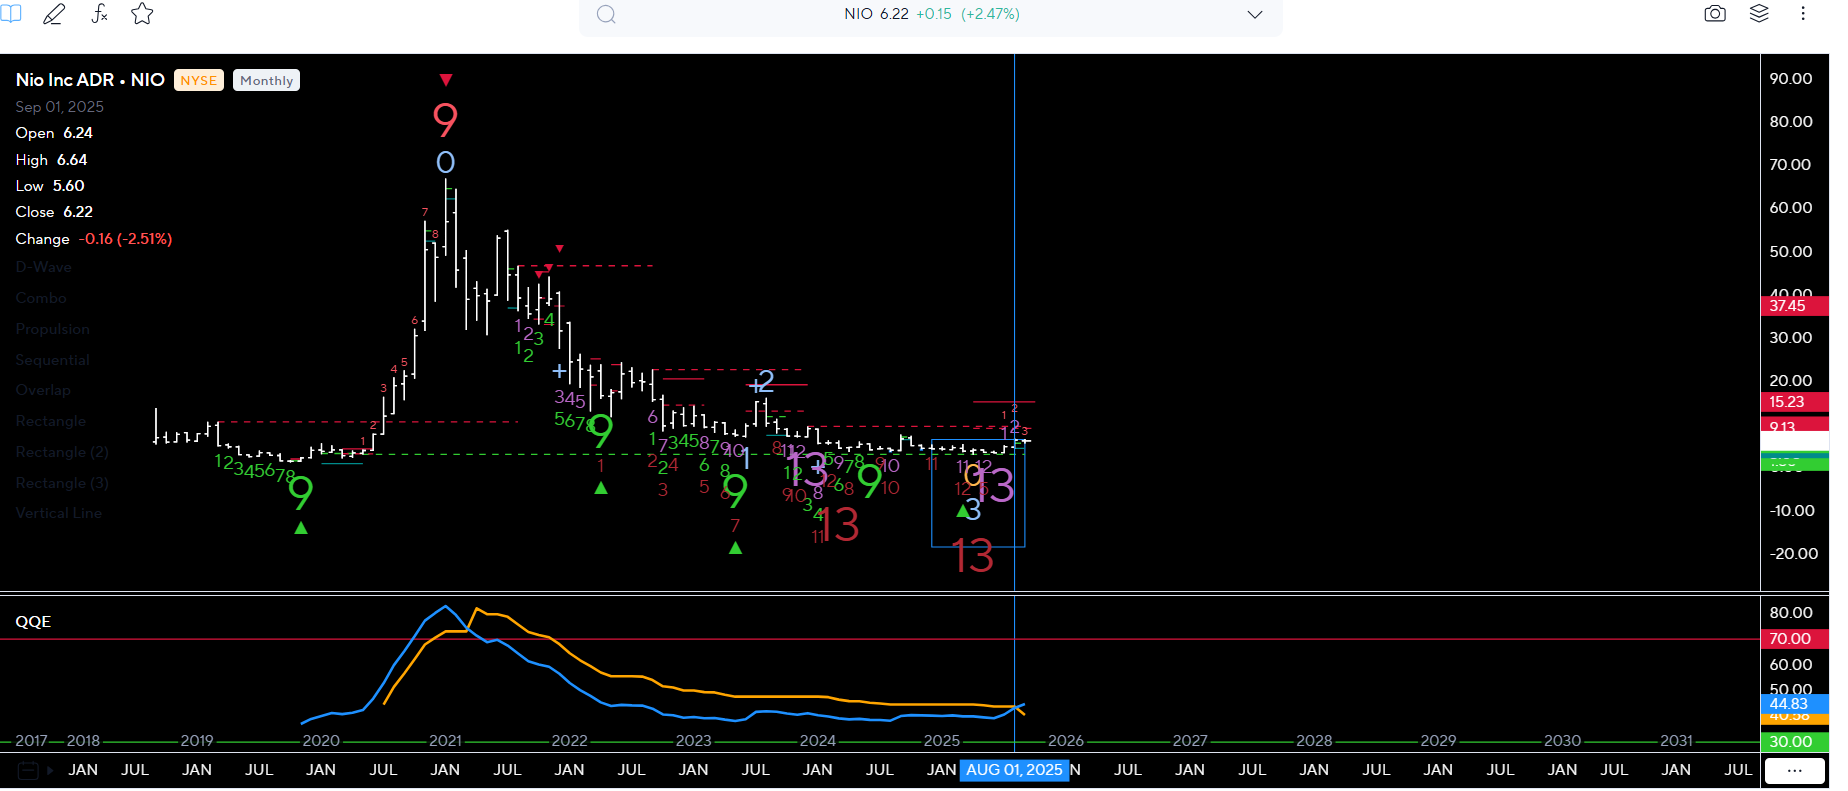Screen dimensions: 1848x791
Task: Open the layers stack icon
Action: (x=1759, y=14)
